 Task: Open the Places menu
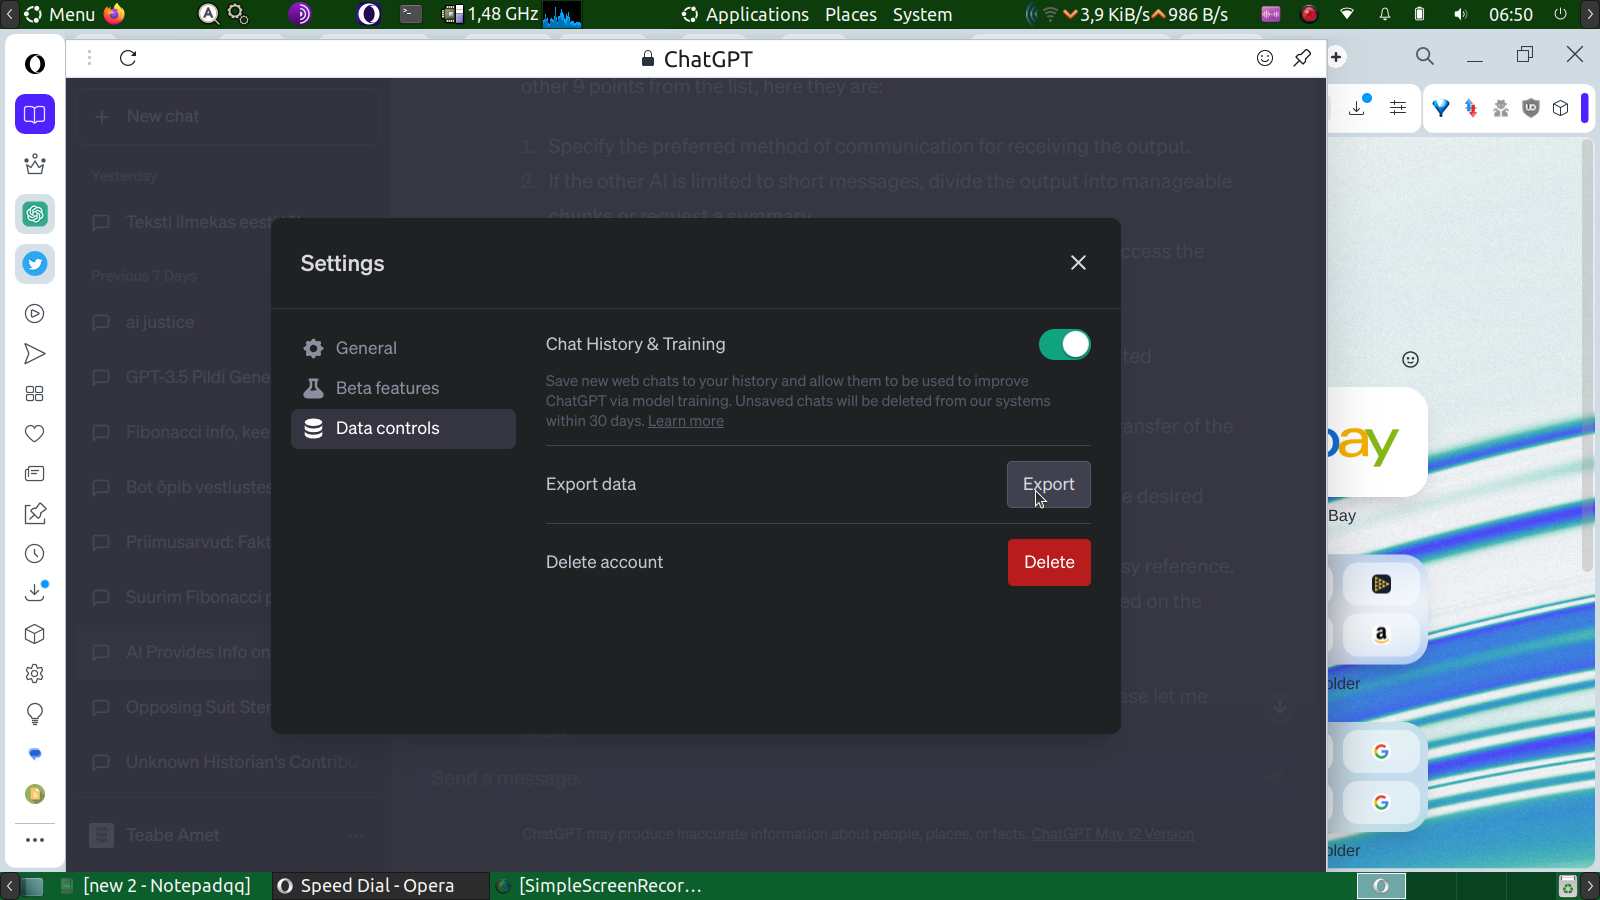point(851,14)
